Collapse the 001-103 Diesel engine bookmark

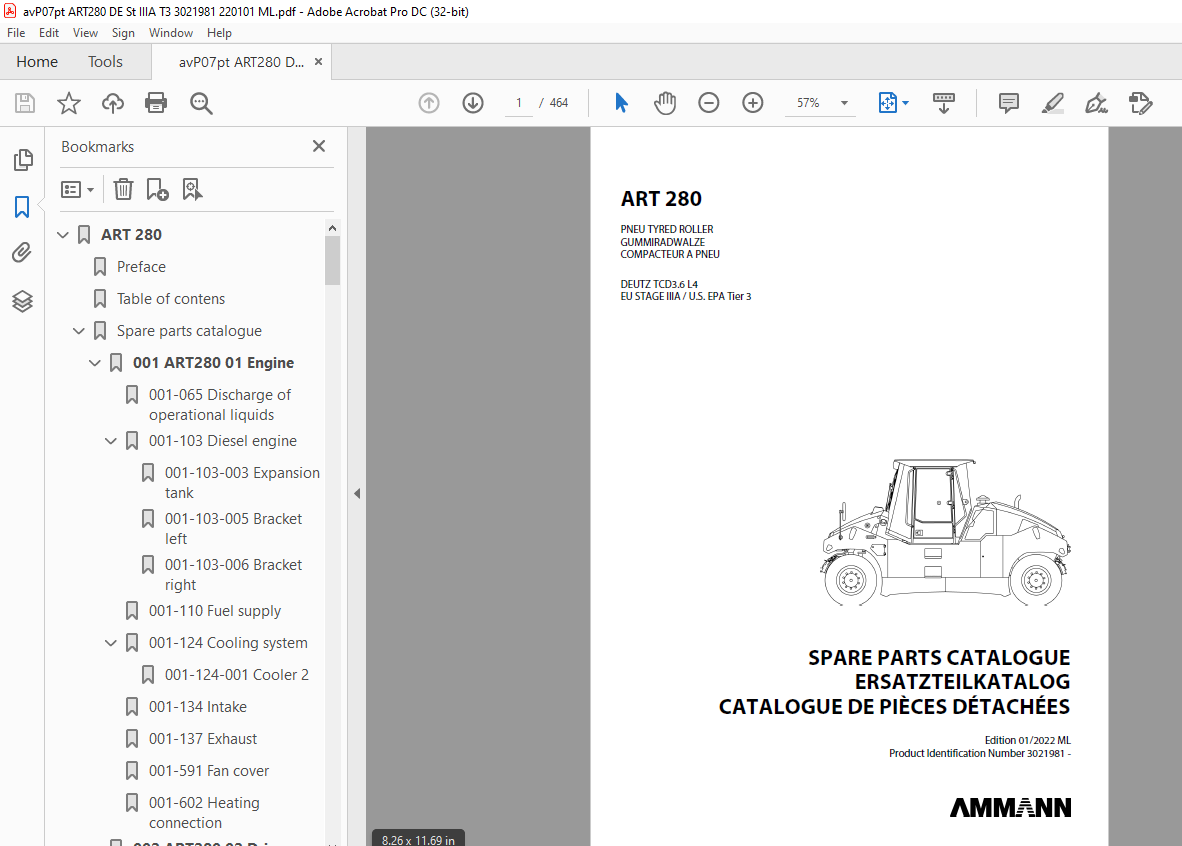[111, 441]
